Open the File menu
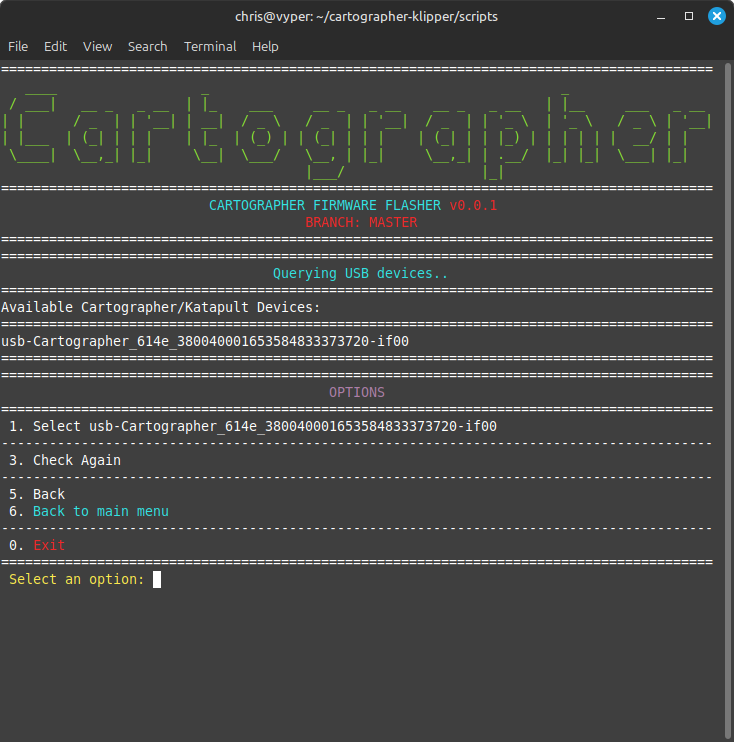This screenshot has width=734, height=742. click(x=18, y=46)
